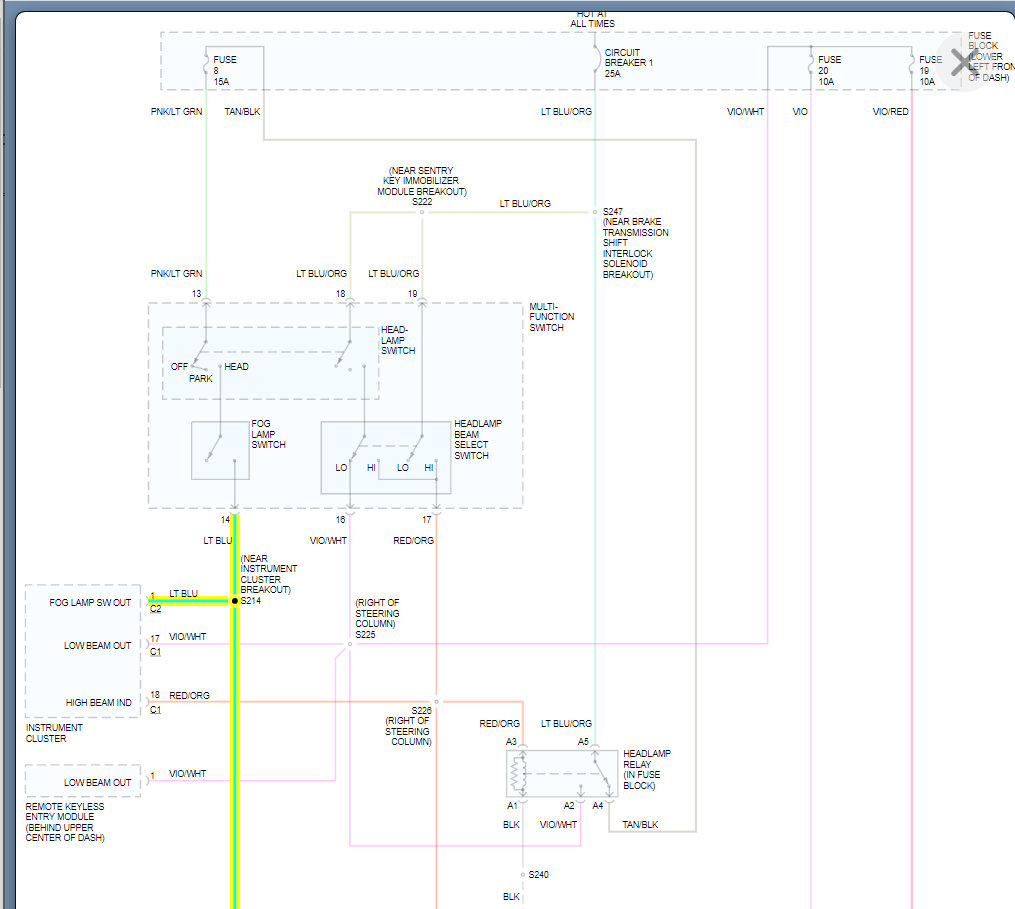Click the highlighted S214 splice dot
1015x909 pixels.
click(235, 601)
